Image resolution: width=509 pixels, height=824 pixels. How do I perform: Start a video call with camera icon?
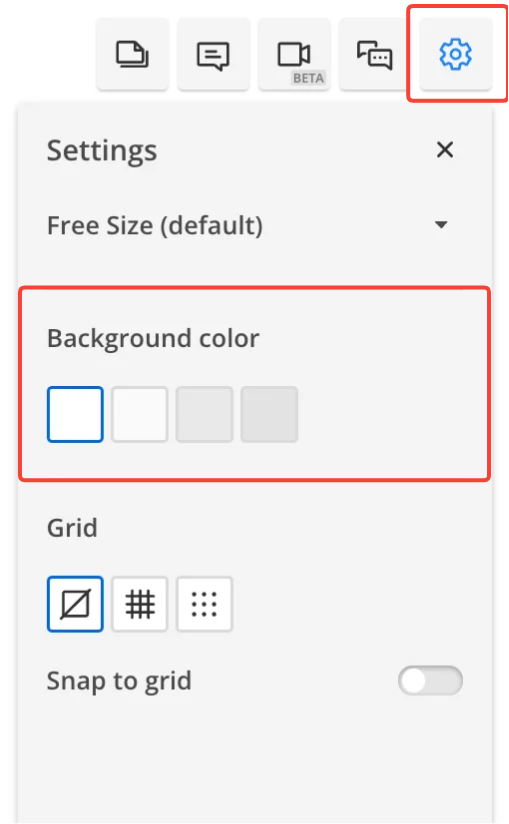(294, 54)
